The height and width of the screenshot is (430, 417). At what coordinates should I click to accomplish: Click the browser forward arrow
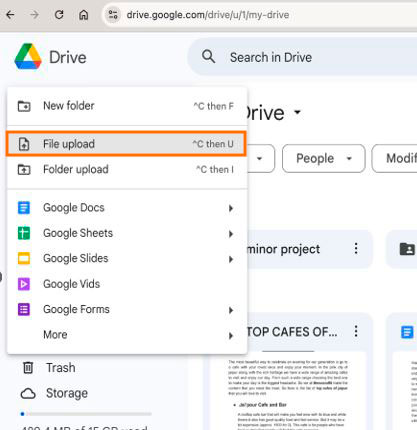pos(34,15)
